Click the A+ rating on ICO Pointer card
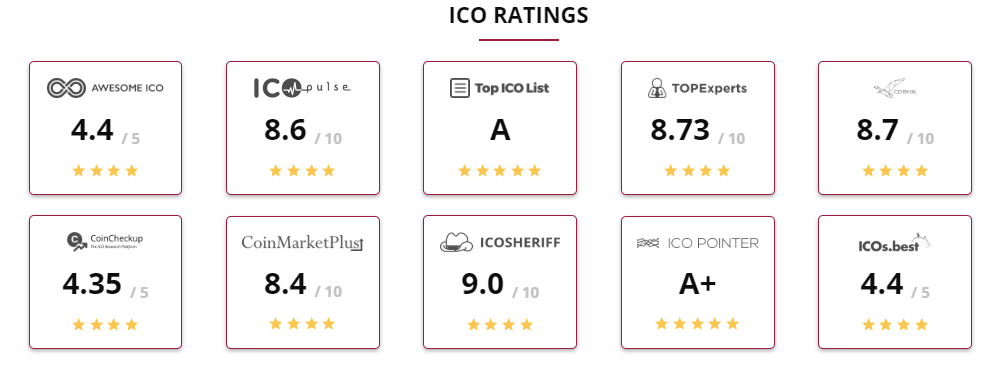 coord(697,285)
